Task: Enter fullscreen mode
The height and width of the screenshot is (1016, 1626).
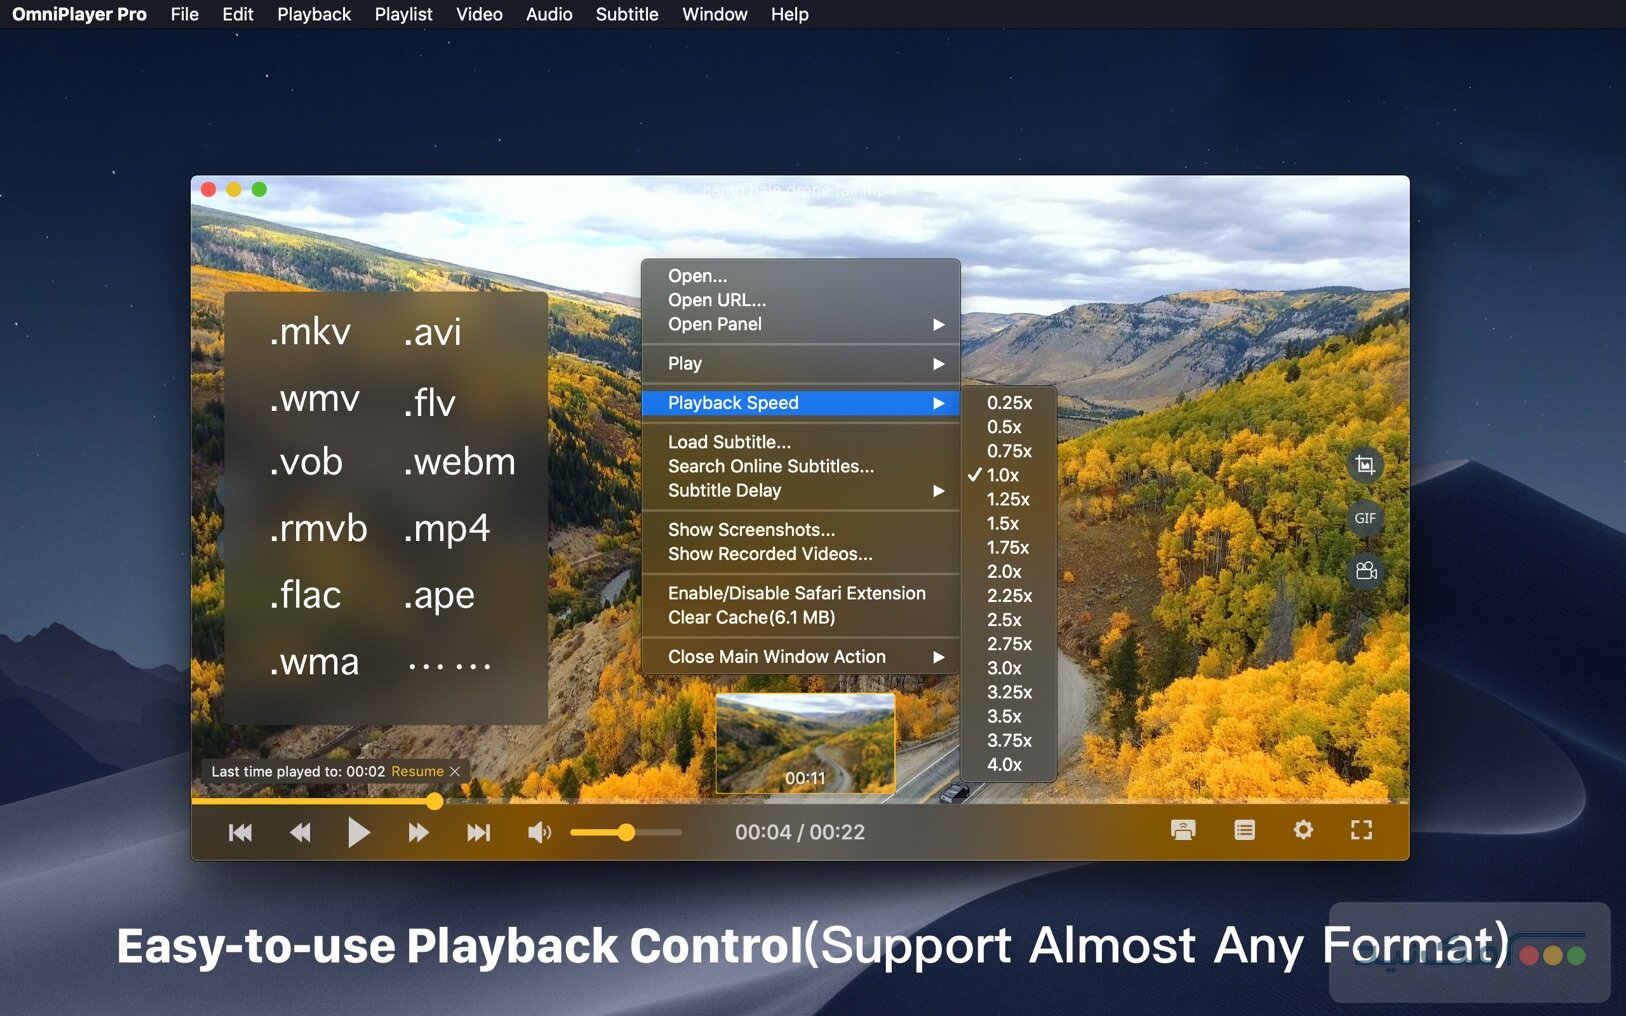Action: 1362,830
